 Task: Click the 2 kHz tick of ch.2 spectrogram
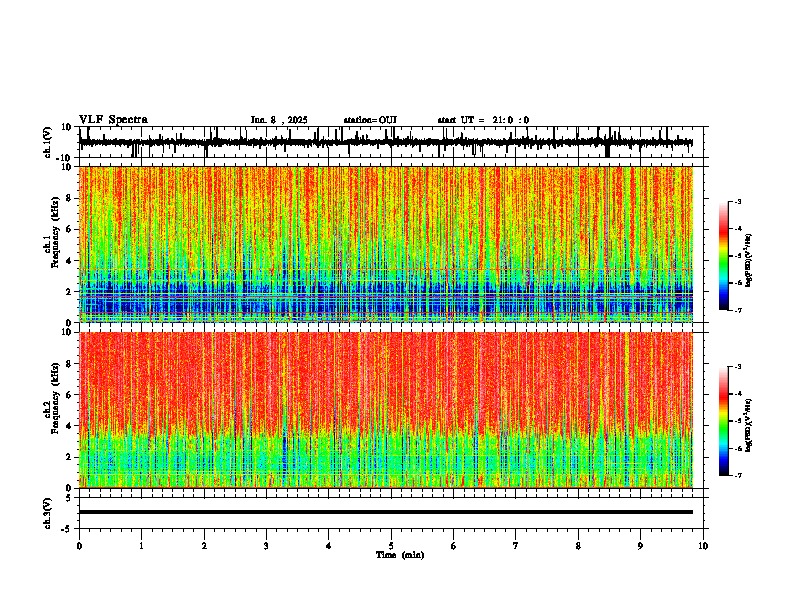pyautogui.click(x=69, y=457)
